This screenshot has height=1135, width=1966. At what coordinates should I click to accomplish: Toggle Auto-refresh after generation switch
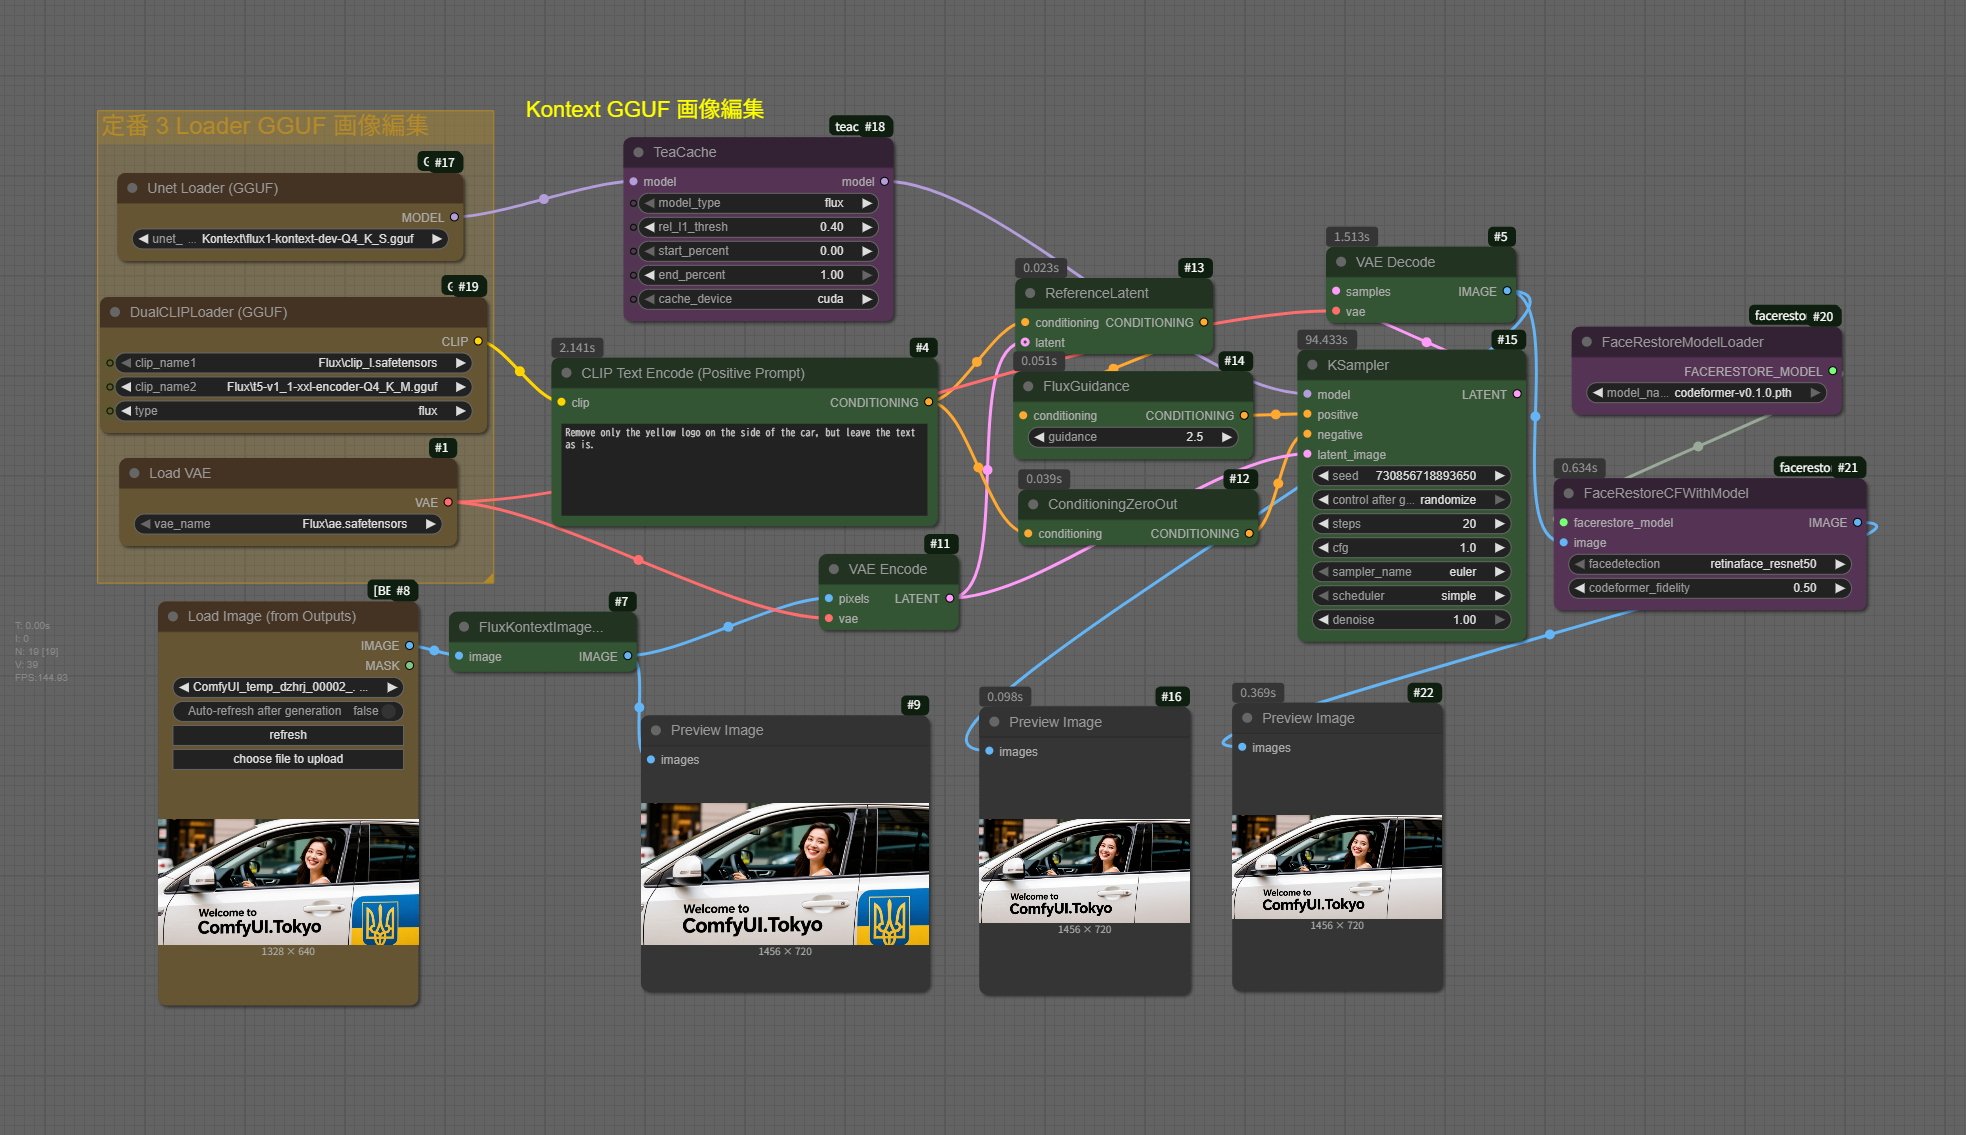[388, 711]
